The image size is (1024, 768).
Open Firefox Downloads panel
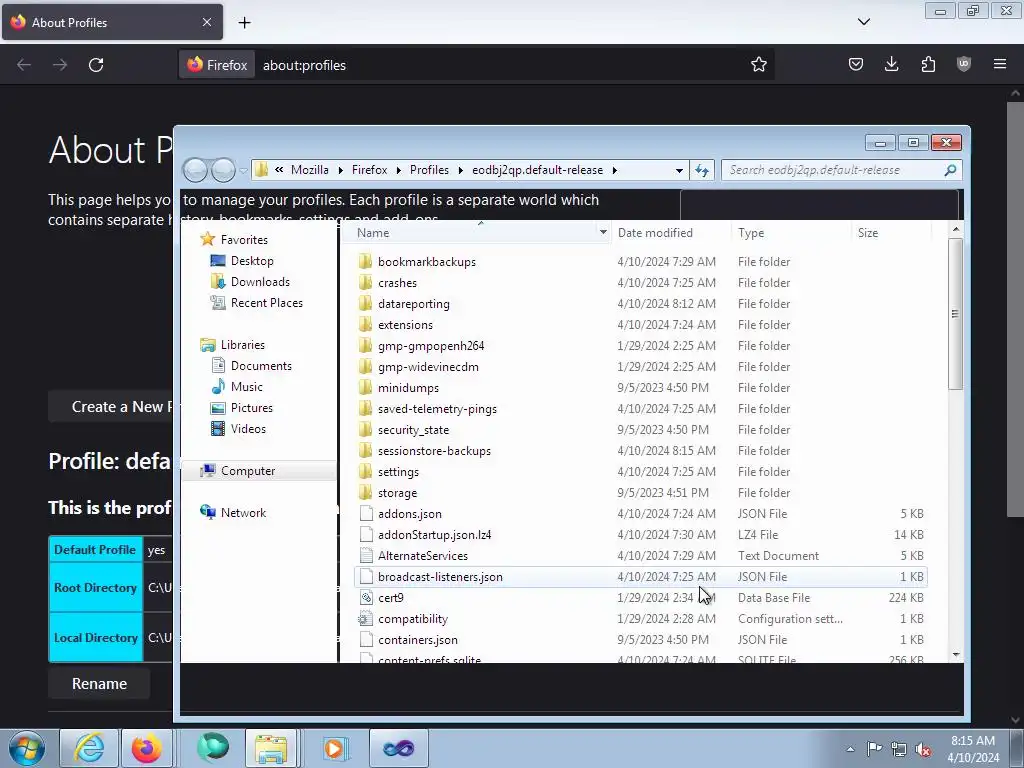[891, 64]
